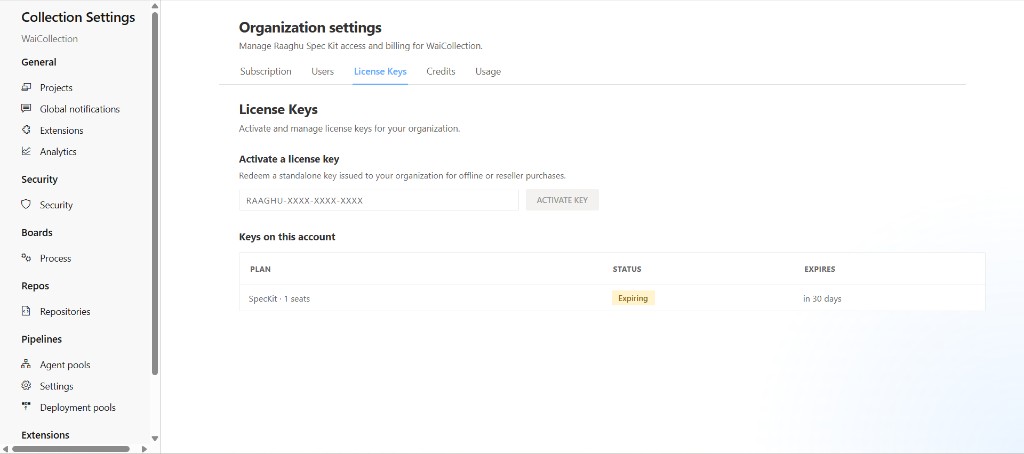Click the Activate Key button
Viewport: 1024px width, 454px height.
(562, 200)
